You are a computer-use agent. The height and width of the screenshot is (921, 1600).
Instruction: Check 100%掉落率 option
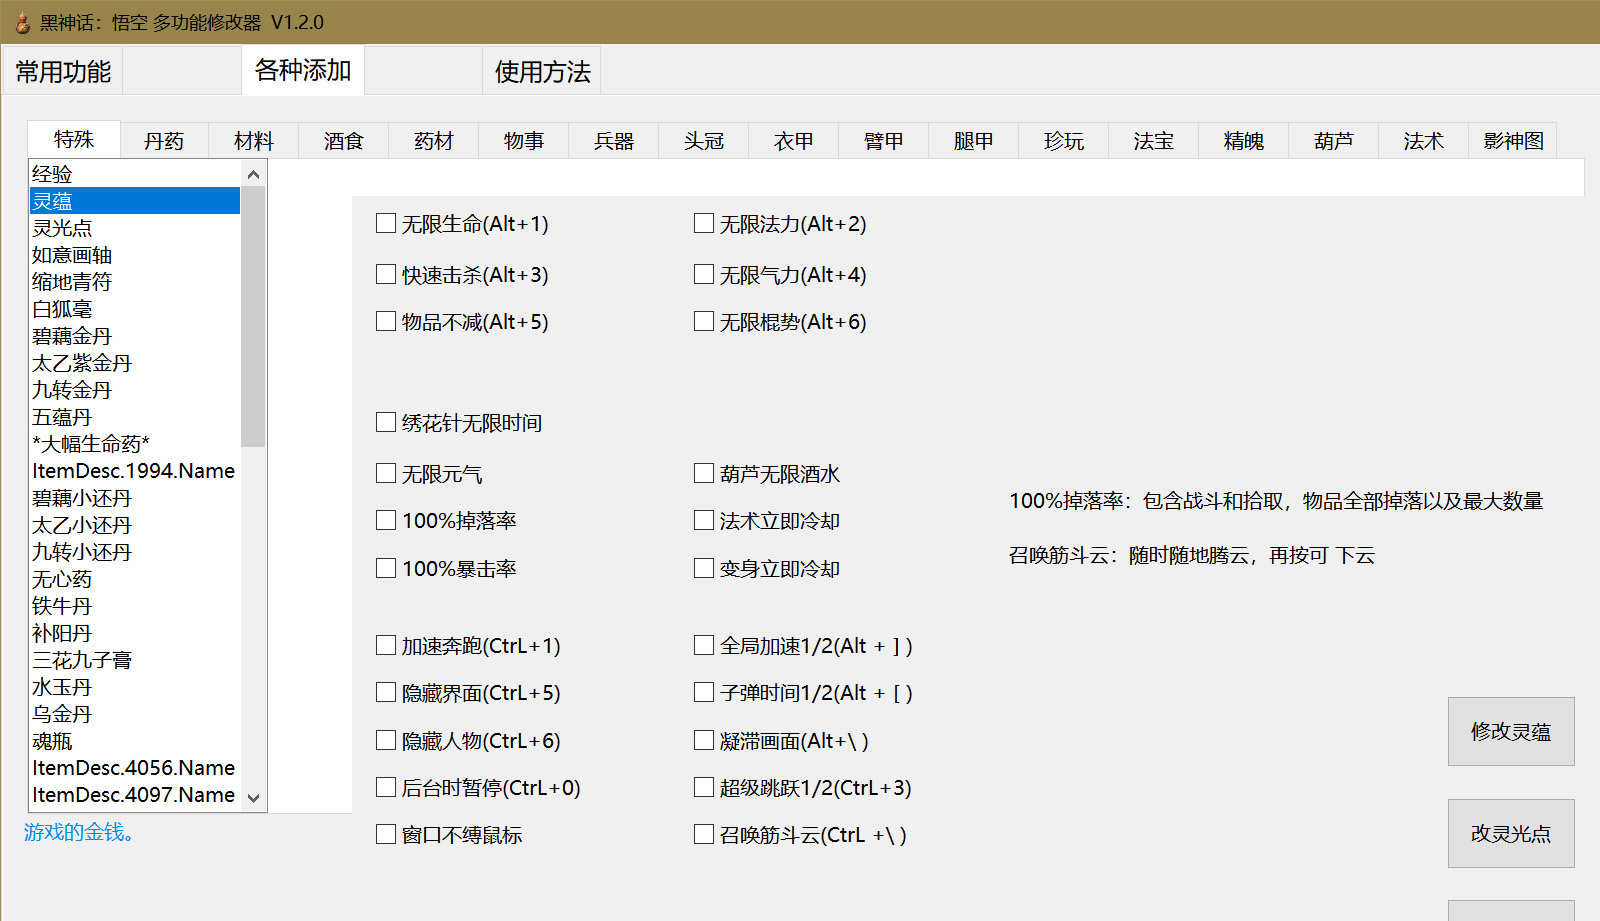[386, 520]
